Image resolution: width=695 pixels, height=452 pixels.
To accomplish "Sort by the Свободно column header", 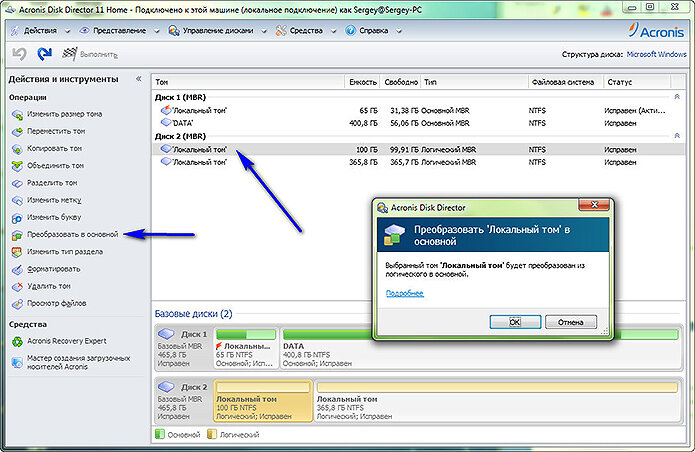I will click(400, 82).
